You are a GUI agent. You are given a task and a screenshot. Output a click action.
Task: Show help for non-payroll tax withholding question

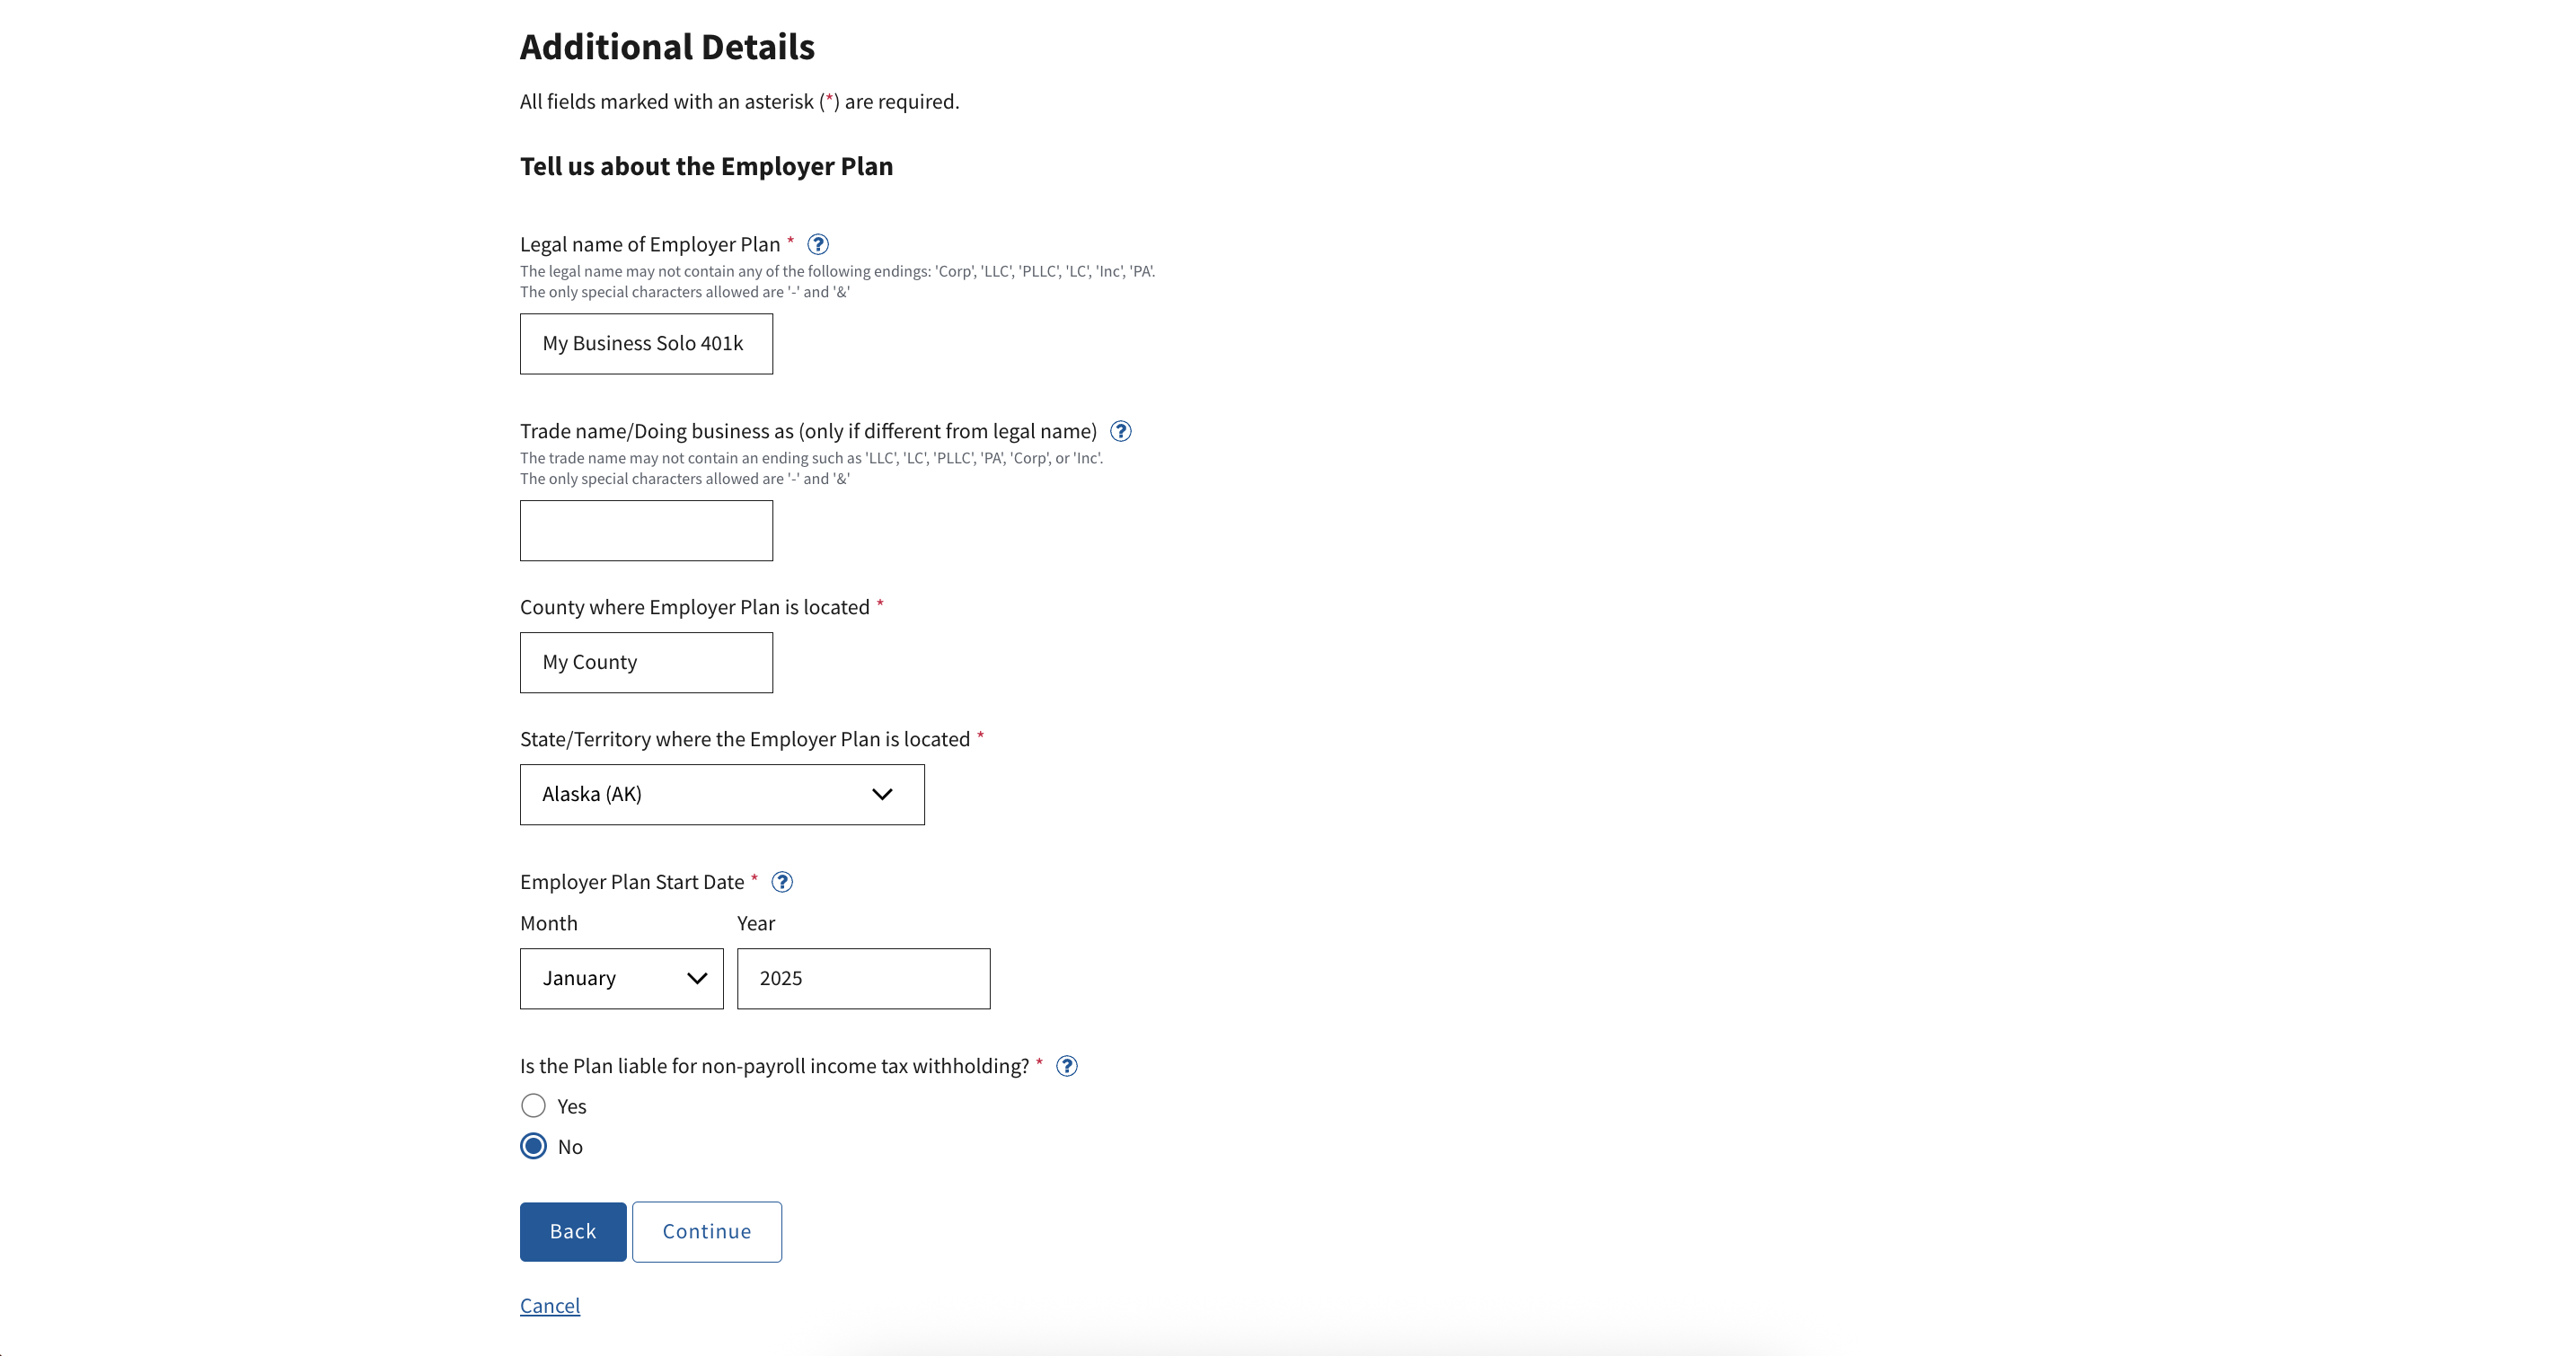coord(1067,1066)
